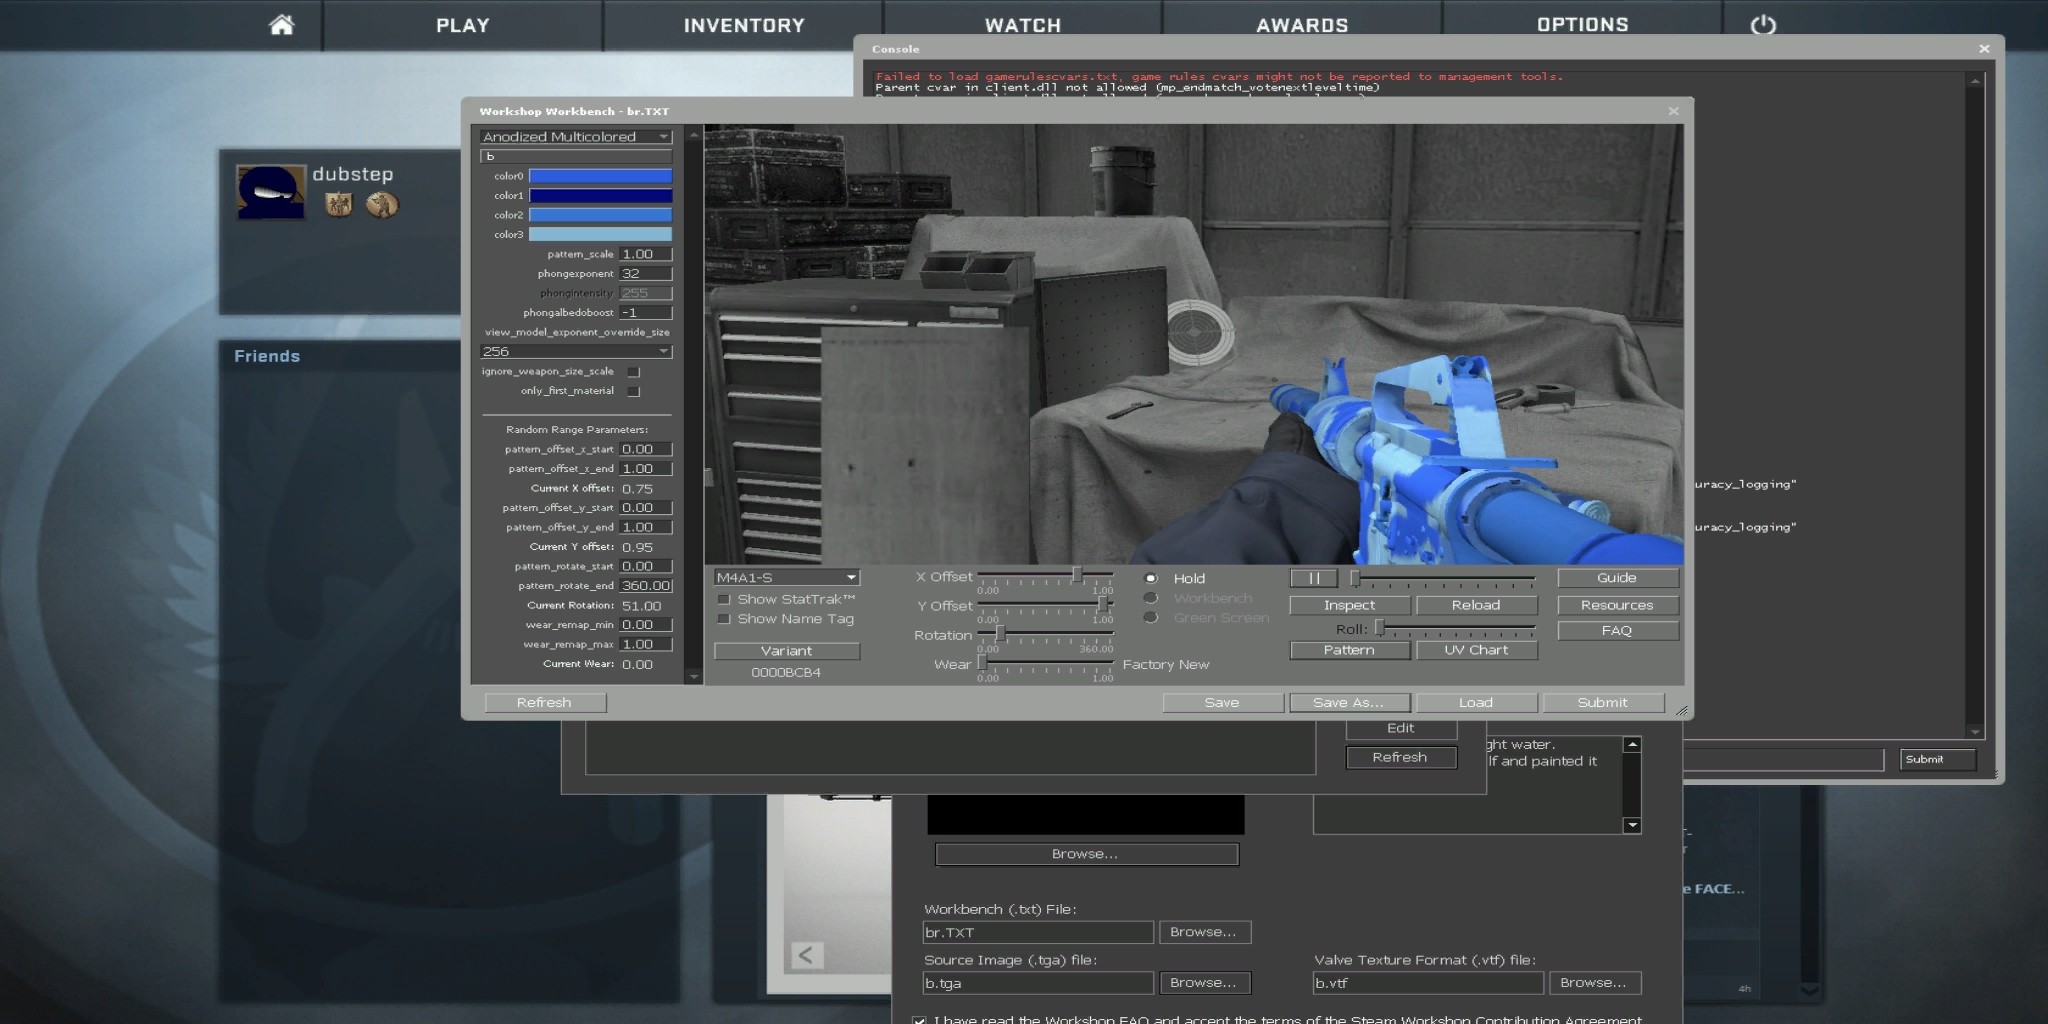Click the Y Offset slider
Viewport: 2048px width, 1024px height.
pos(1045,604)
